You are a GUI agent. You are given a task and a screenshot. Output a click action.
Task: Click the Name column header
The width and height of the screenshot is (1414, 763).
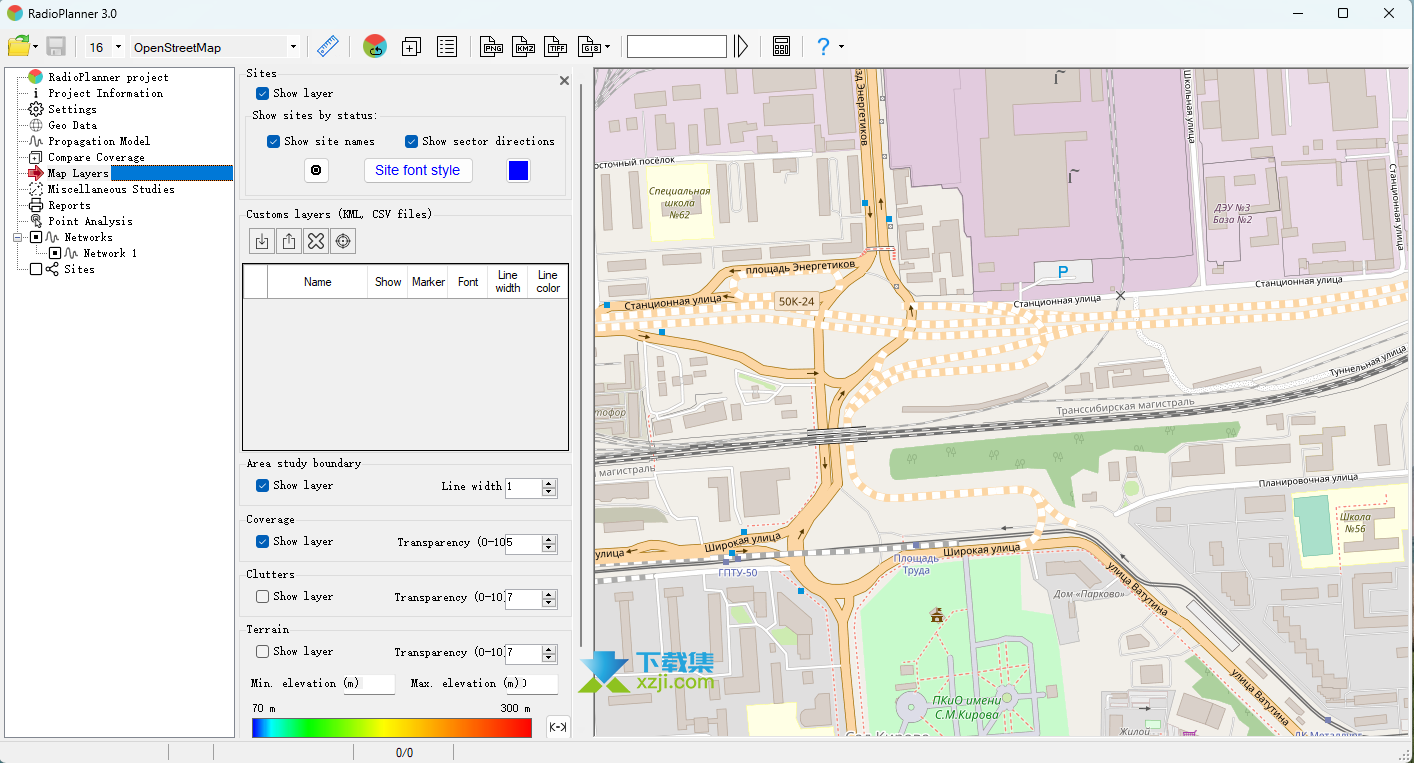pyautogui.click(x=318, y=282)
